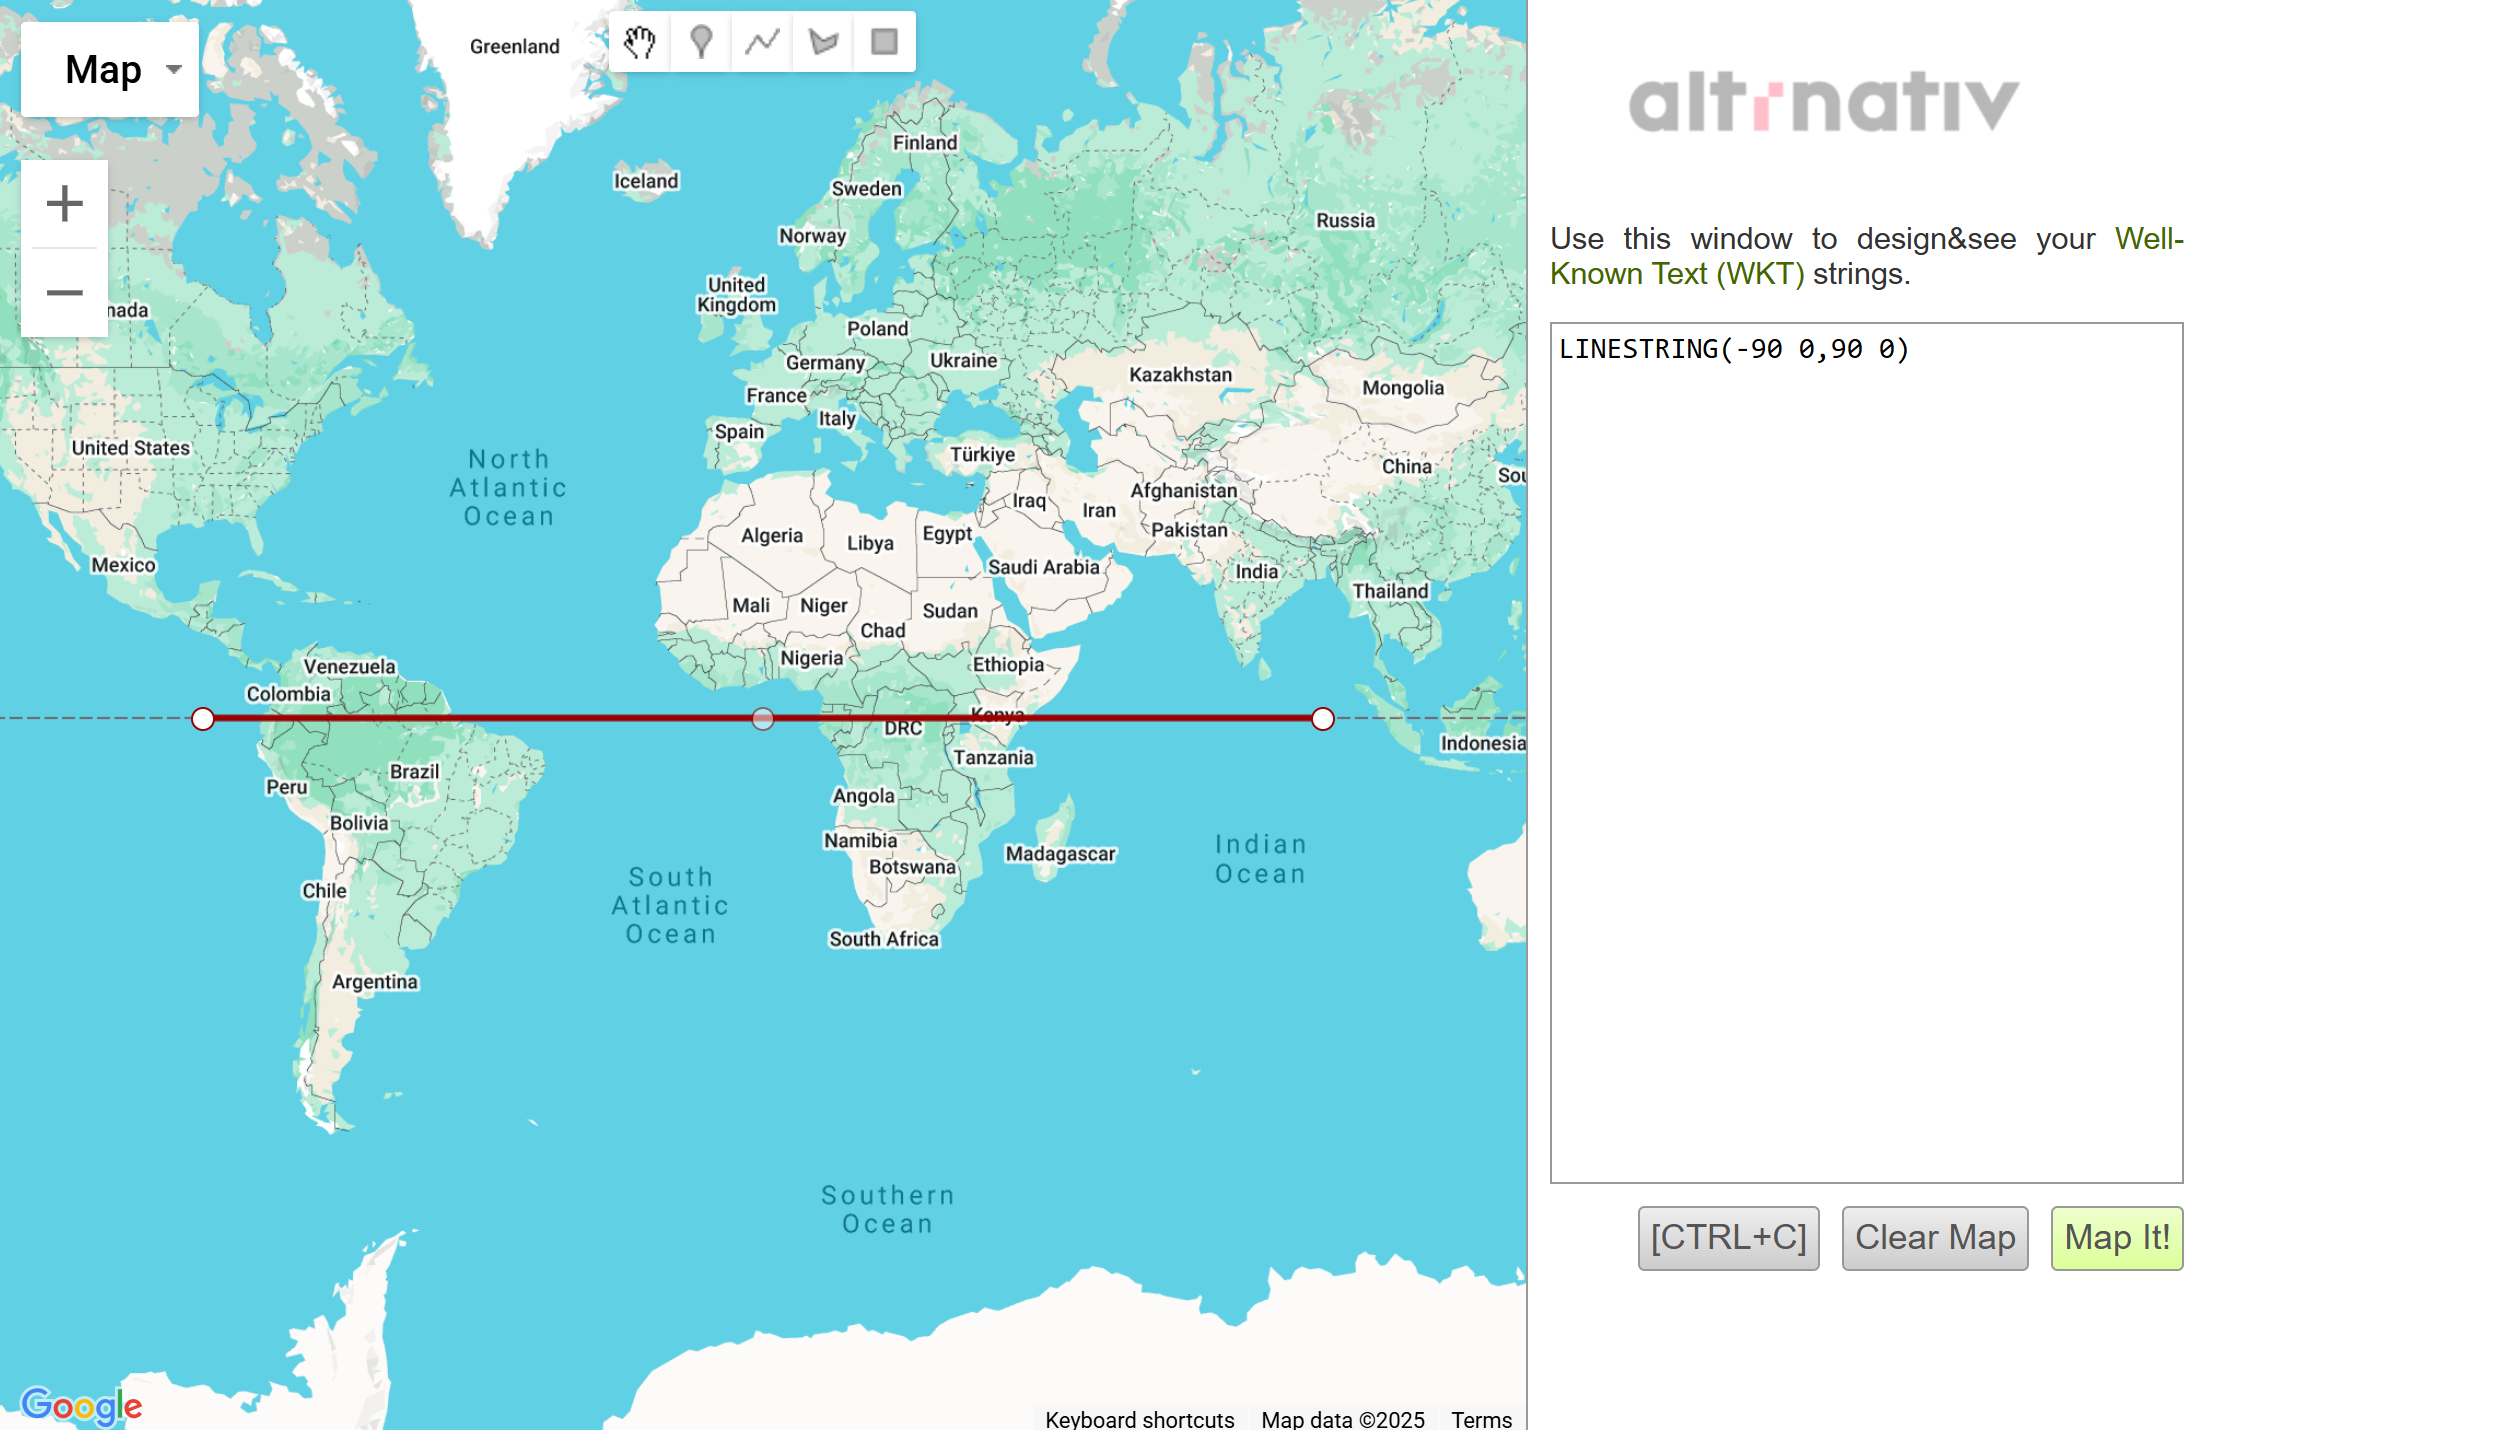
Task: Click the midpoint handle on the red line
Action: (762, 718)
